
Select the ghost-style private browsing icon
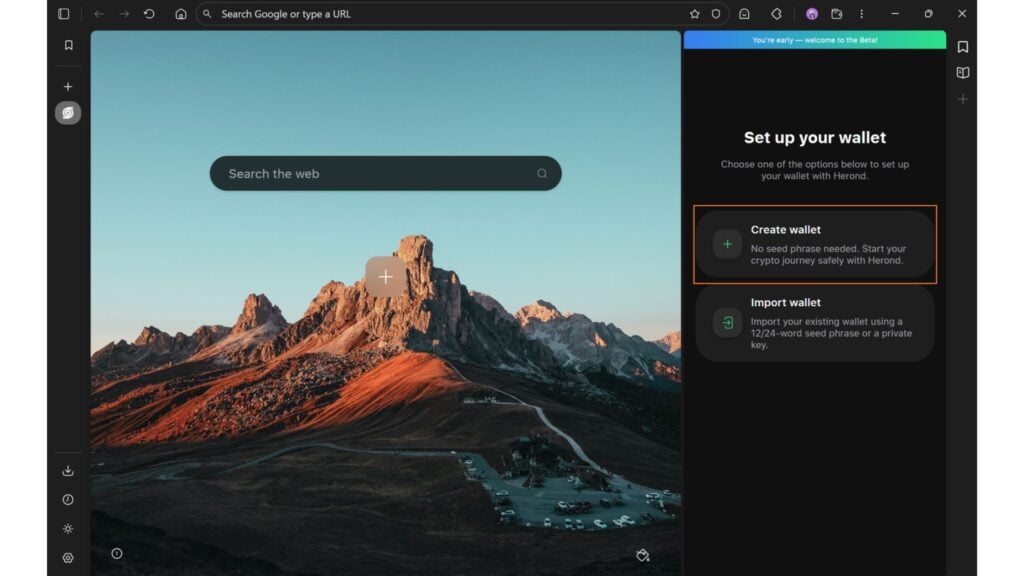745,14
